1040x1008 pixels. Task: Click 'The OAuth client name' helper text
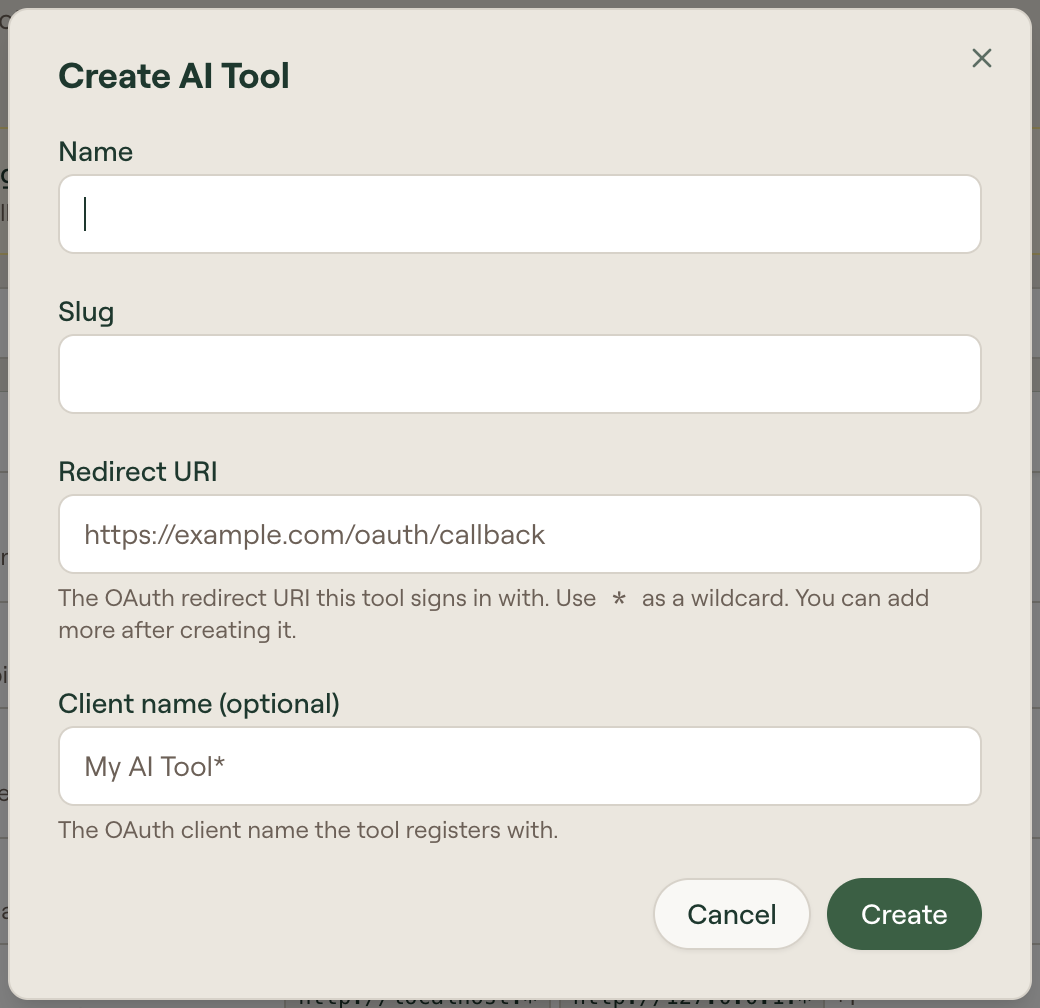tap(308, 830)
